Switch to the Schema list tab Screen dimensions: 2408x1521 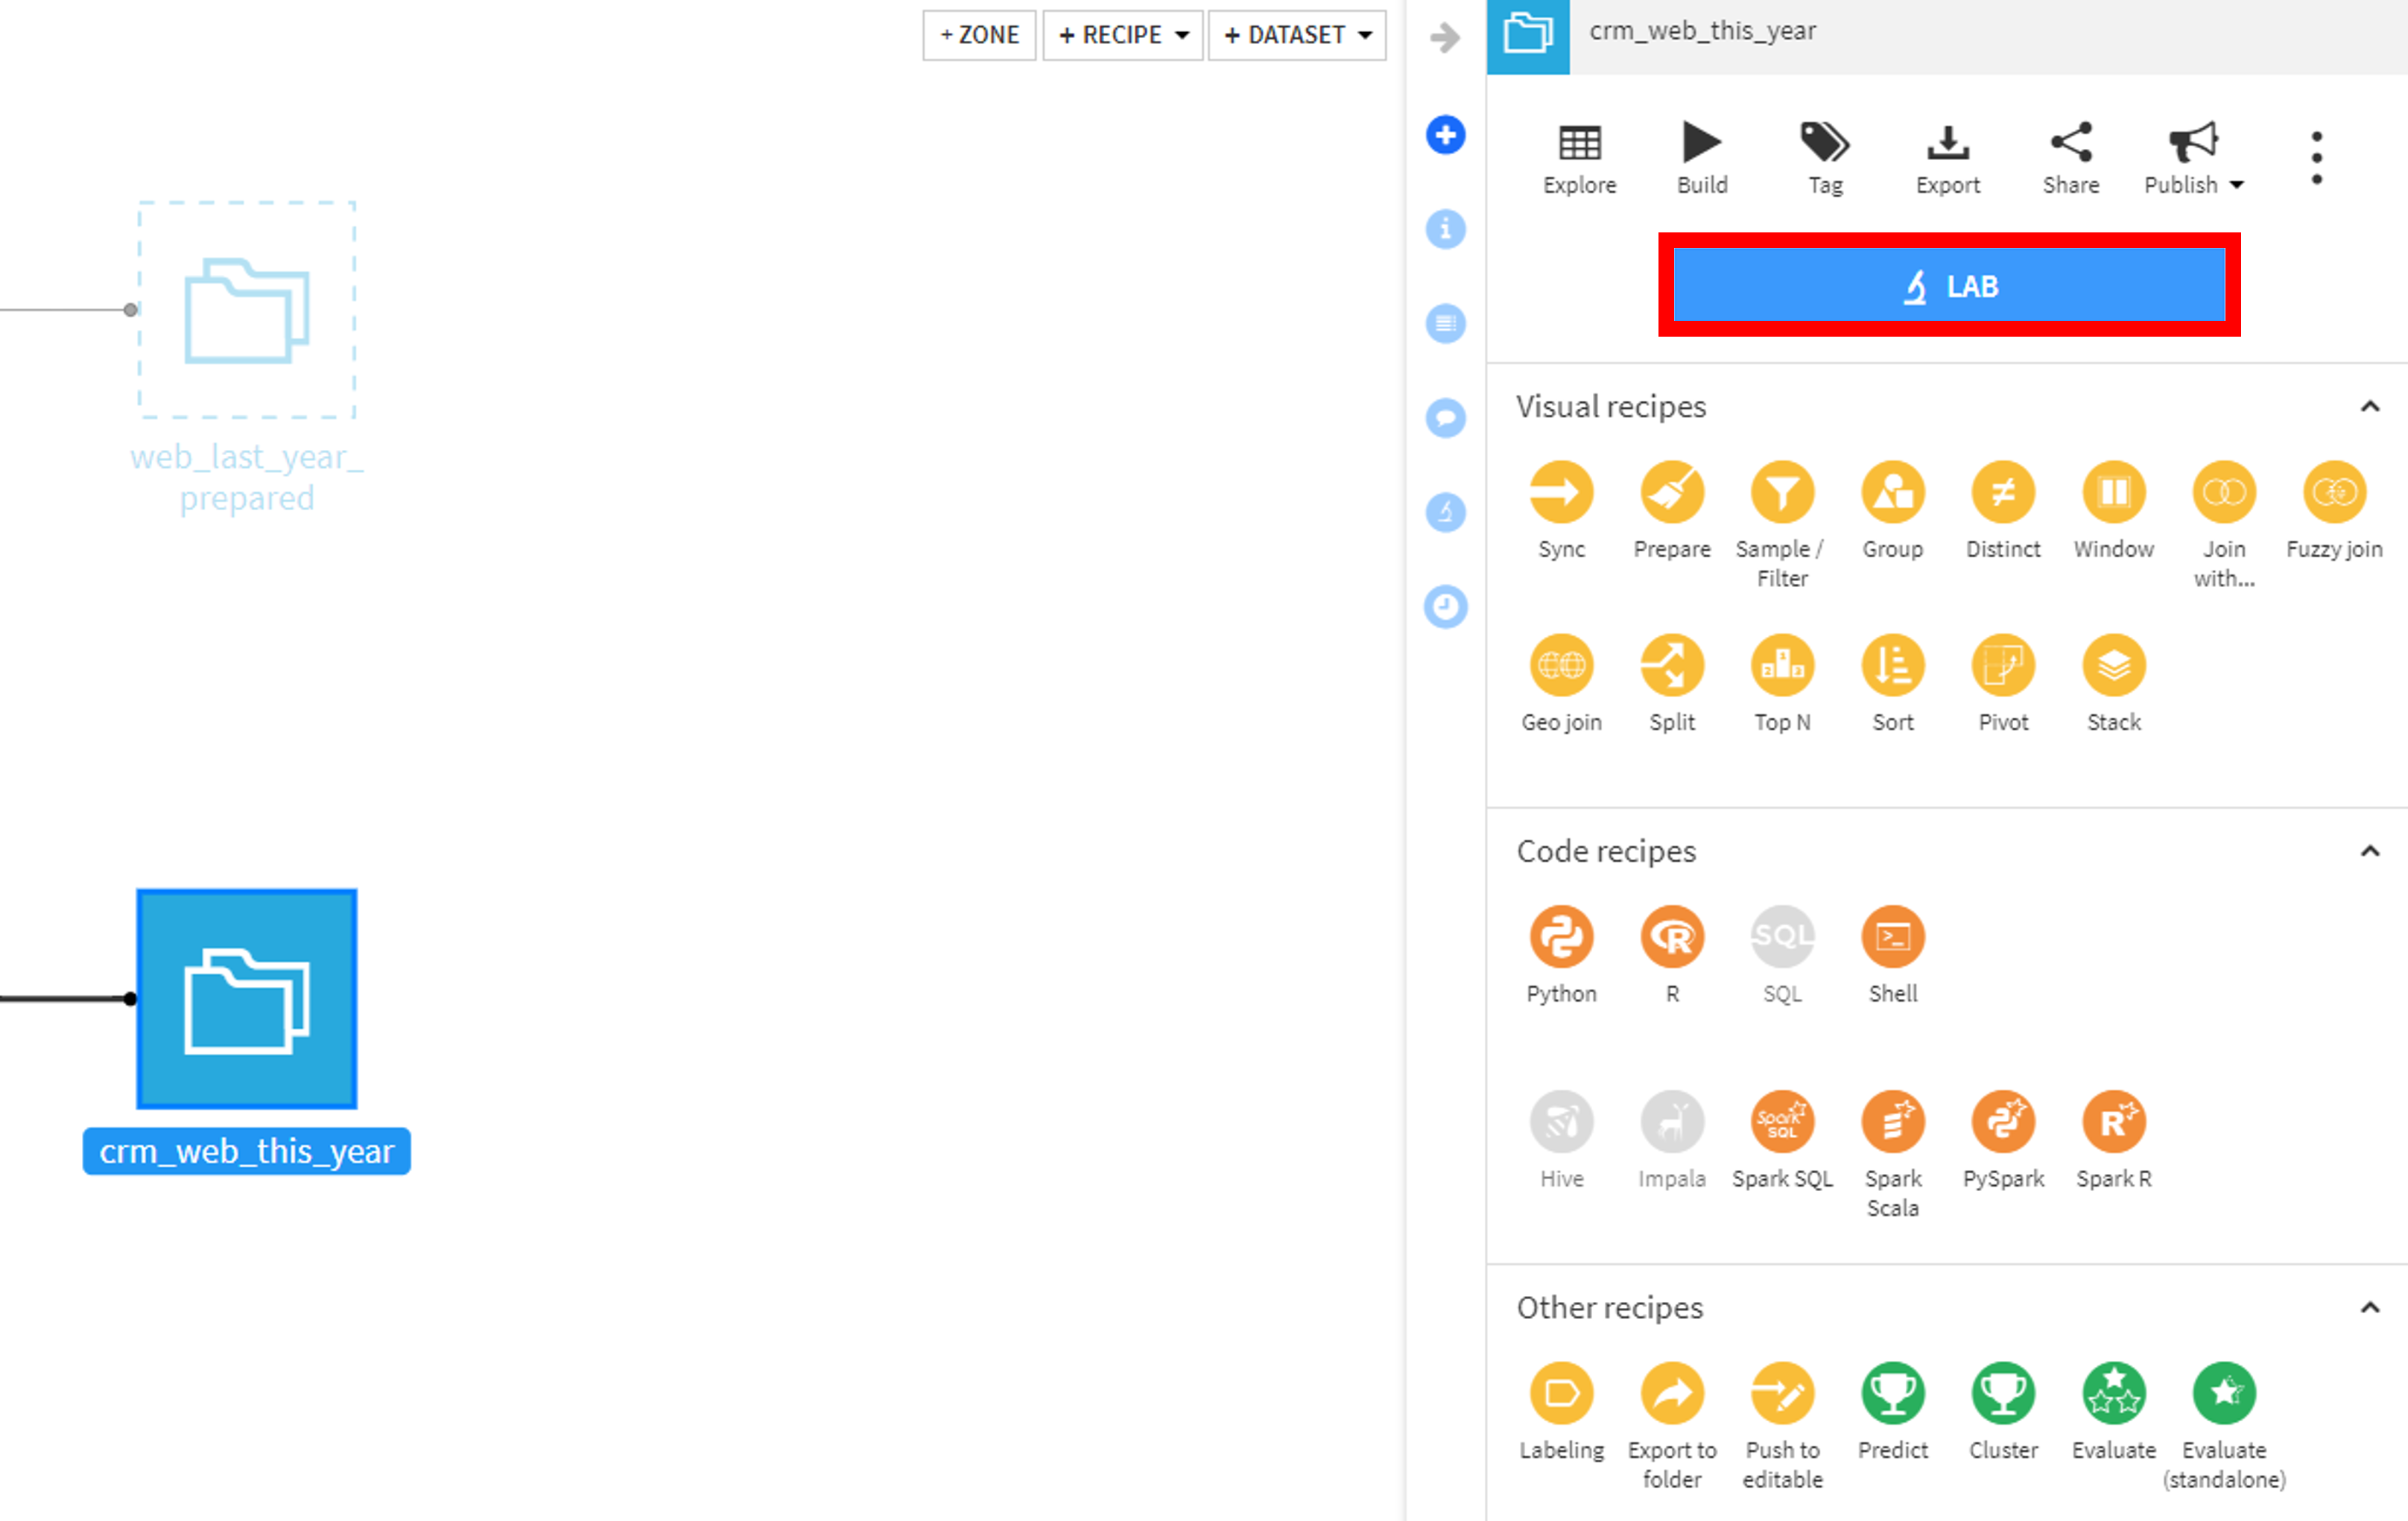tap(1445, 323)
